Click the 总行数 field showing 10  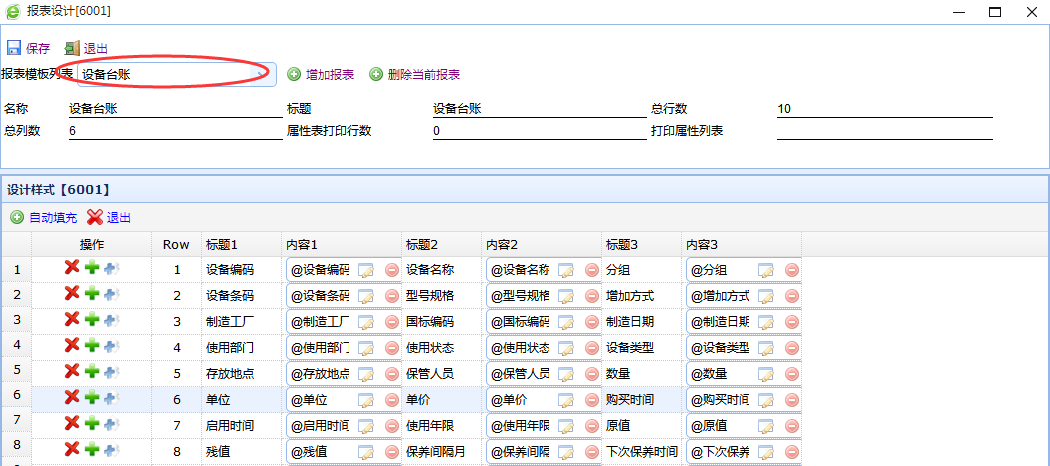(883, 109)
